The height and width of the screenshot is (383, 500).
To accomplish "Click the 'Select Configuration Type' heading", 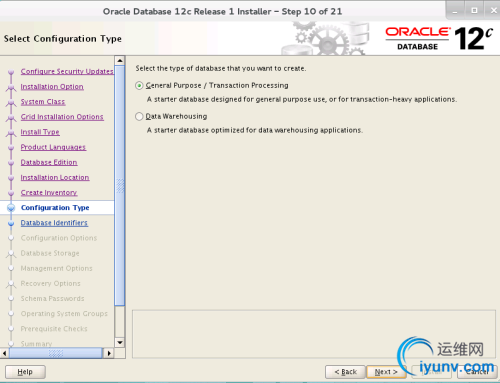I will coord(63,39).
